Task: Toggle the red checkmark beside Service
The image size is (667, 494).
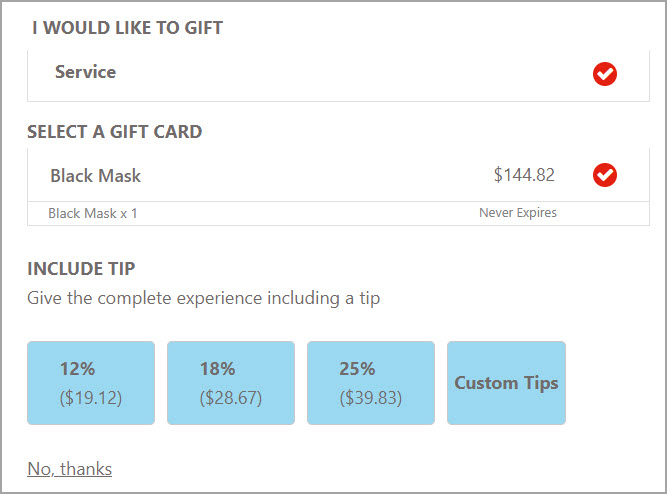Action: [604, 74]
